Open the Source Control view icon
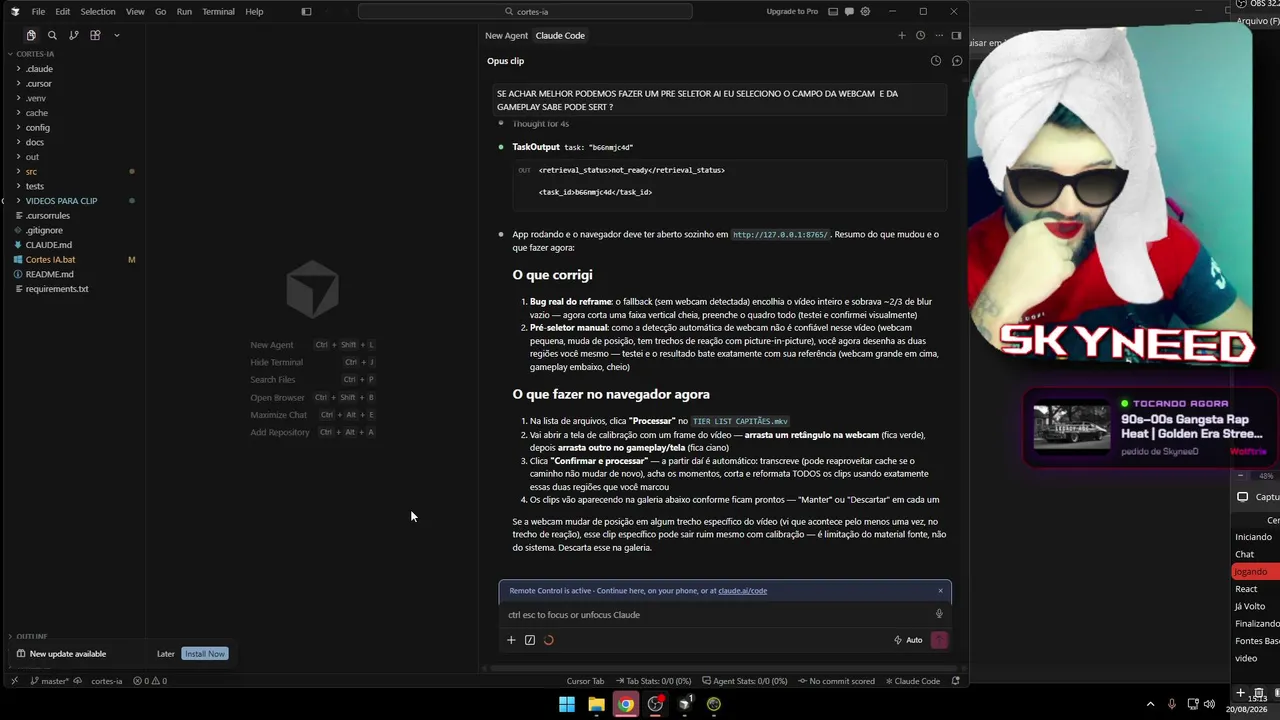 coord(74,35)
